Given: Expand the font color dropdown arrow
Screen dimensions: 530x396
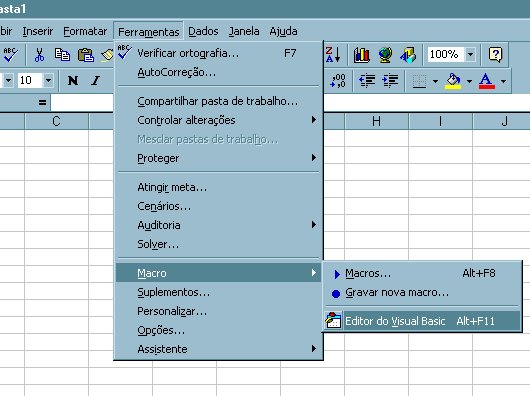Looking at the screenshot, I should click(x=503, y=81).
